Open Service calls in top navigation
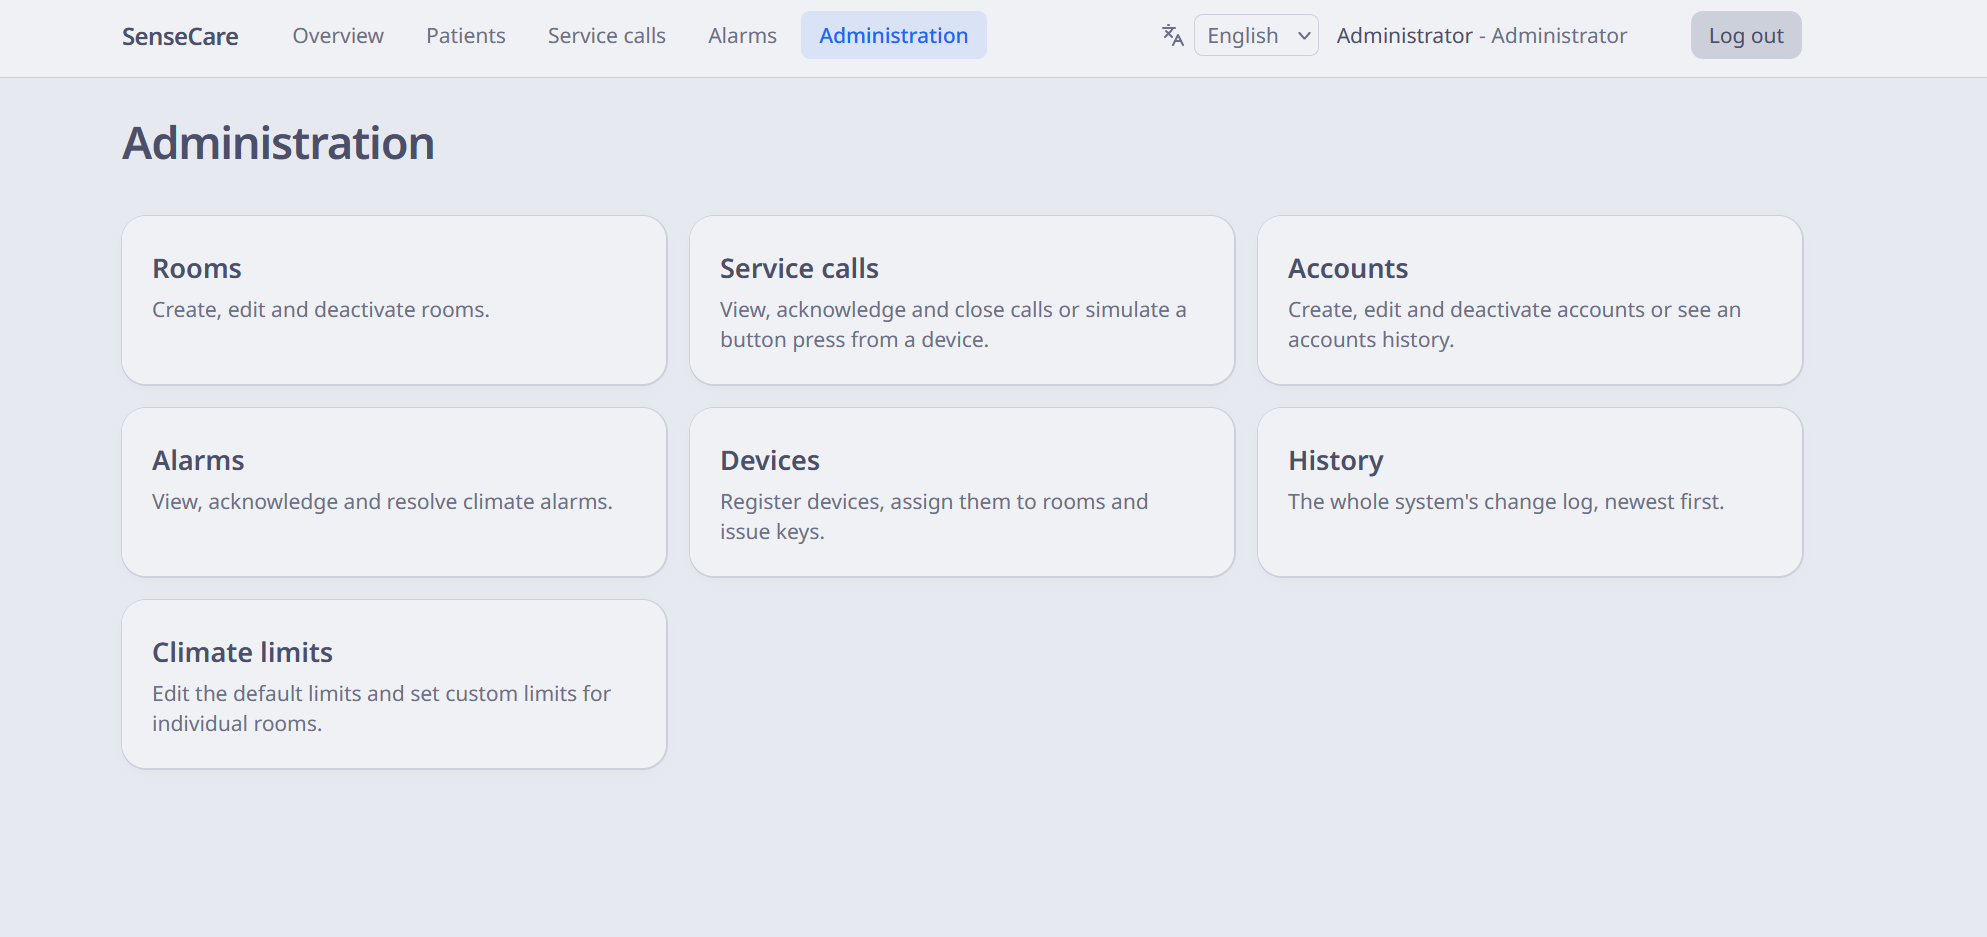Viewport: 1987px width, 937px height. (x=607, y=35)
